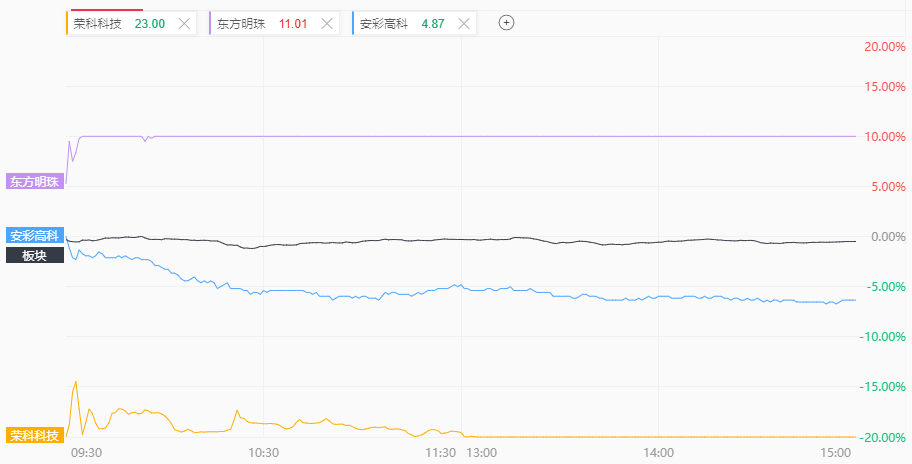Click the 10:30 time axis label
The image size is (912, 464).
(x=262, y=453)
